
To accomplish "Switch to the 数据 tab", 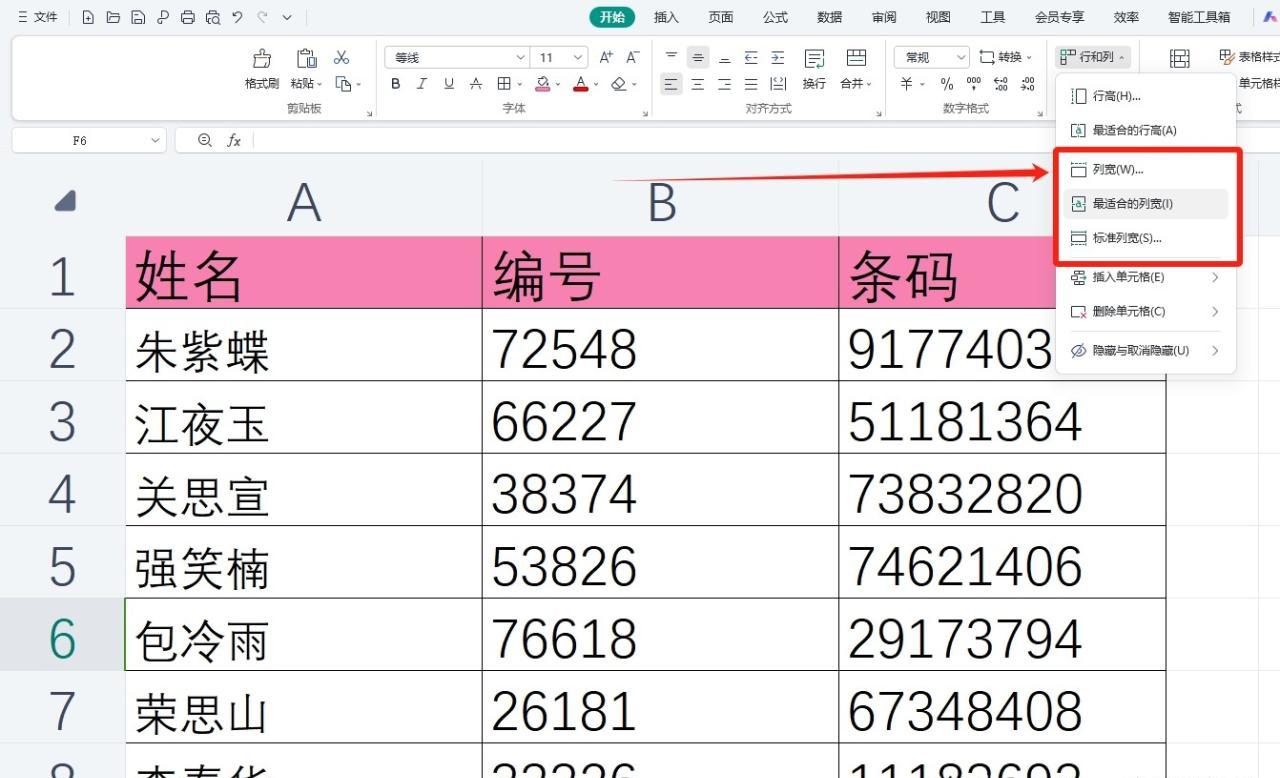I will point(829,17).
